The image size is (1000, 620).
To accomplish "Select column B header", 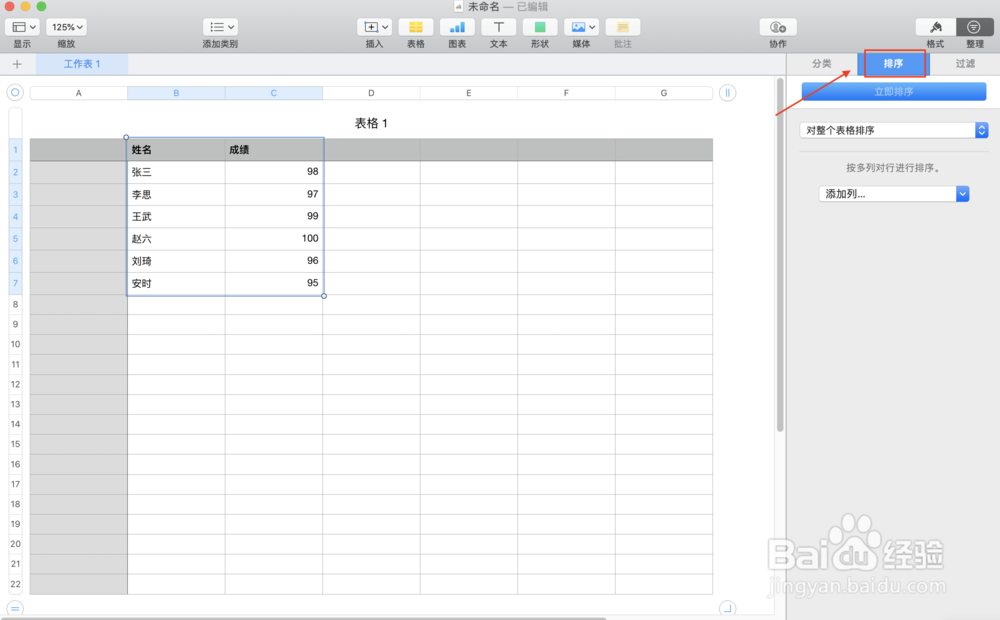I will pos(176,93).
